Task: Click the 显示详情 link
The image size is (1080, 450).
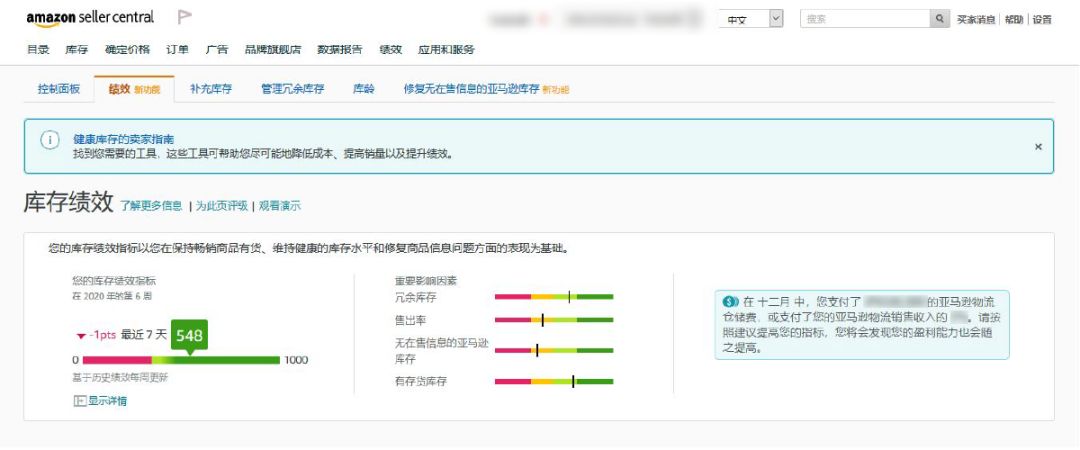Action: tap(107, 401)
